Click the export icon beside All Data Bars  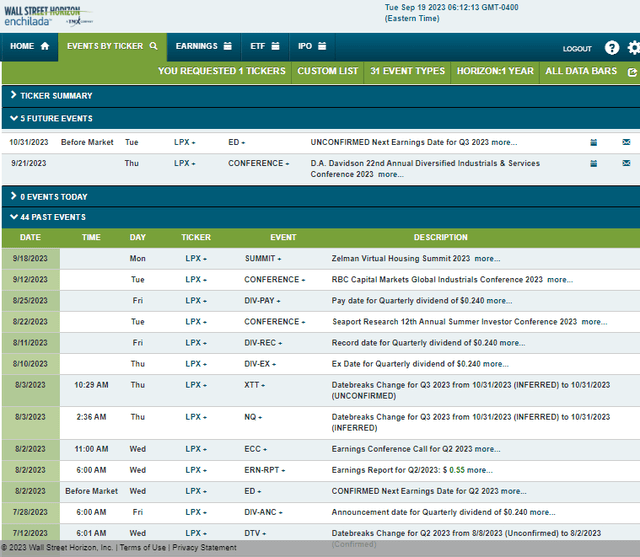tap(632, 72)
